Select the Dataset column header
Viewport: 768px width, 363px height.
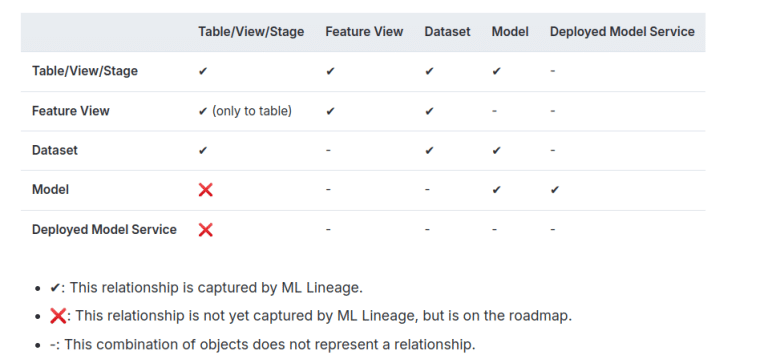coord(447,32)
